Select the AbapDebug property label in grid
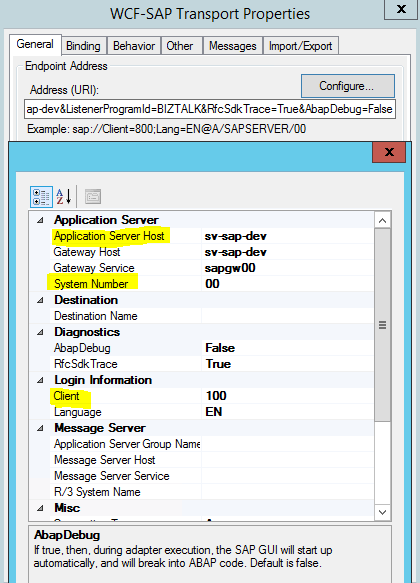Image resolution: width=420 pixels, height=583 pixels. (83, 348)
